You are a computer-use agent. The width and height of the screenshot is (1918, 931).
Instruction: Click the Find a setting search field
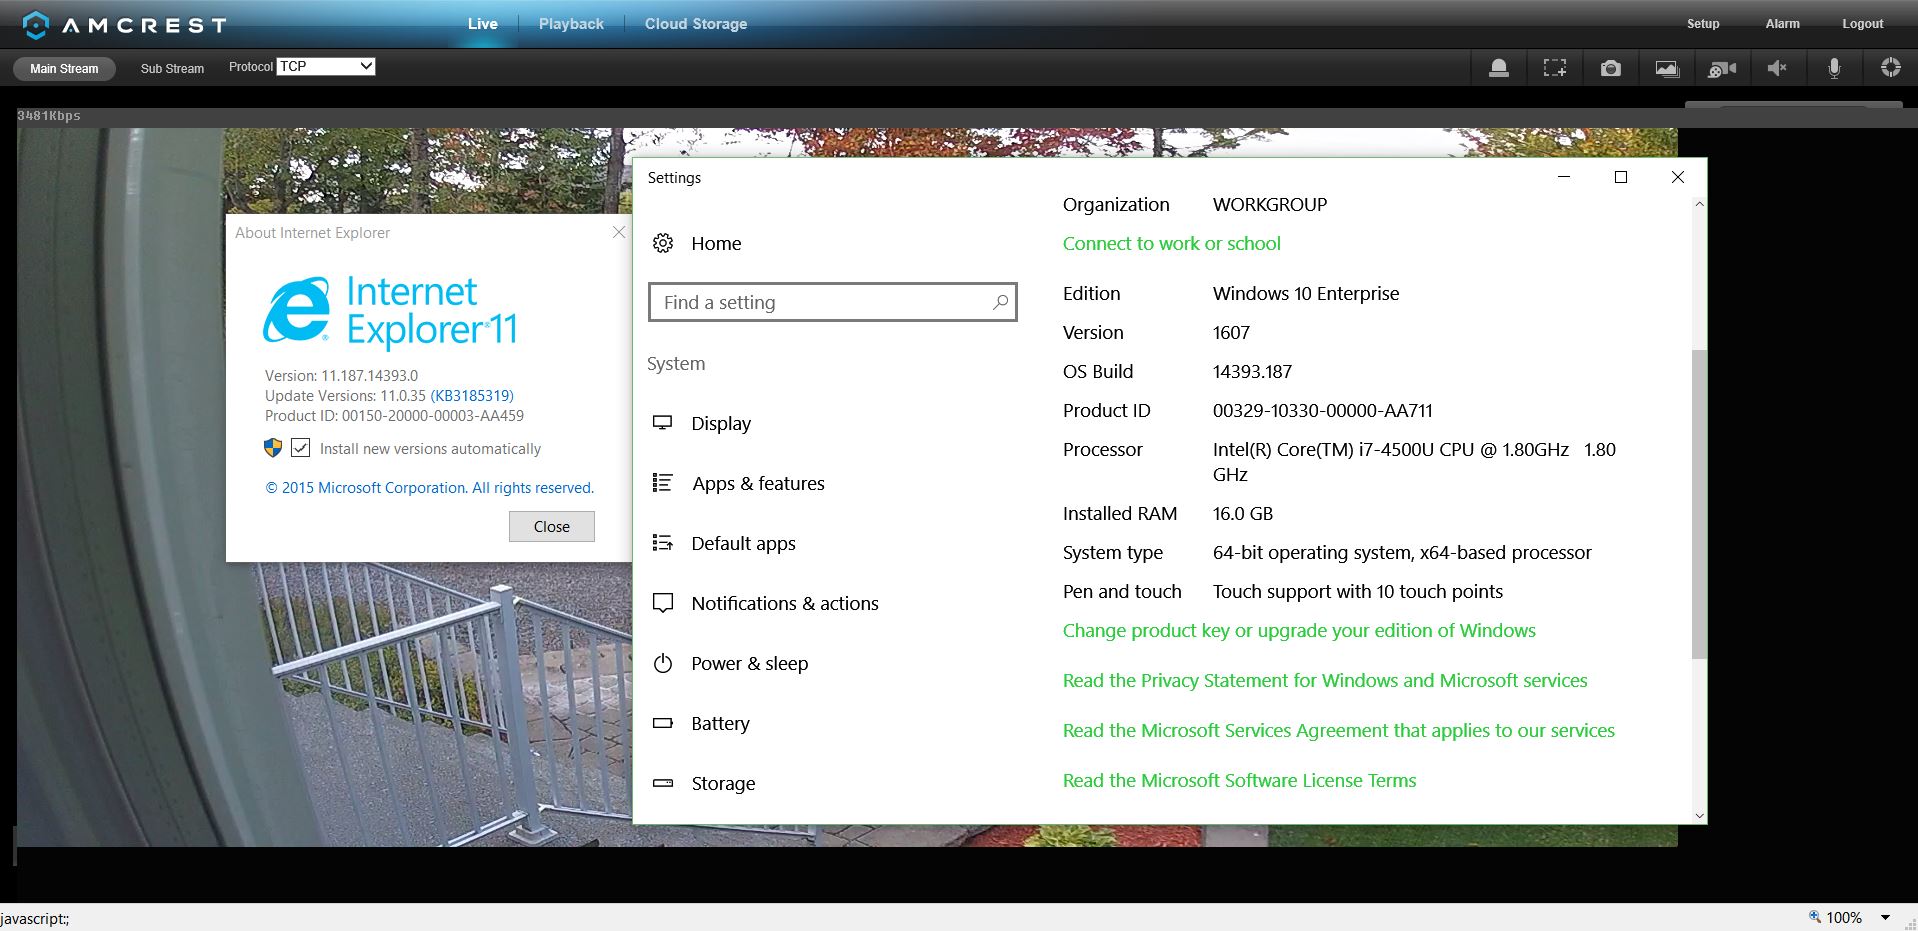pyautogui.click(x=832, y=302)
